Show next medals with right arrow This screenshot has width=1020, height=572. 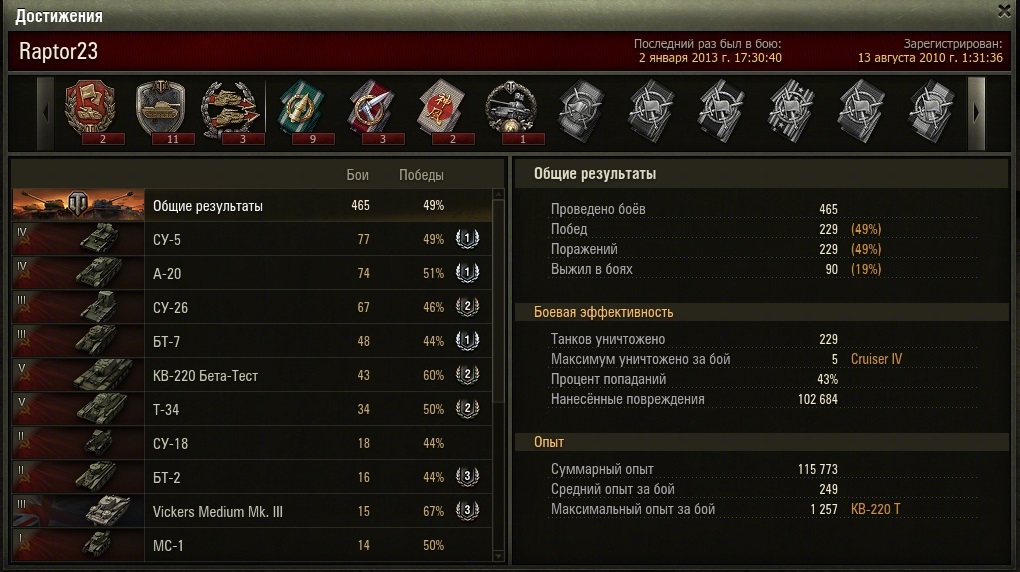point(976,113)
